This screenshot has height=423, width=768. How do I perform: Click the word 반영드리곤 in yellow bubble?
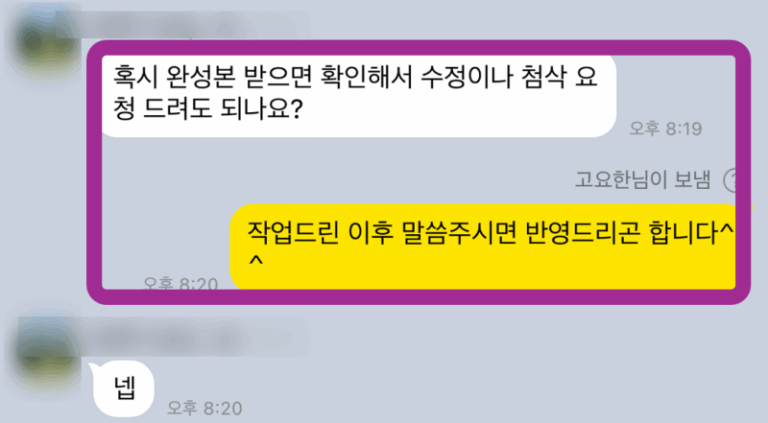(x=582, y=233)
